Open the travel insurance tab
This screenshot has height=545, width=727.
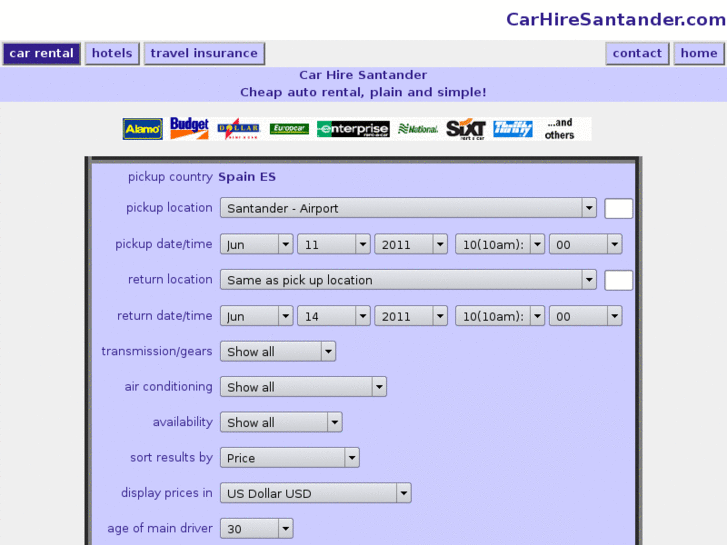(x=204, y=53)
